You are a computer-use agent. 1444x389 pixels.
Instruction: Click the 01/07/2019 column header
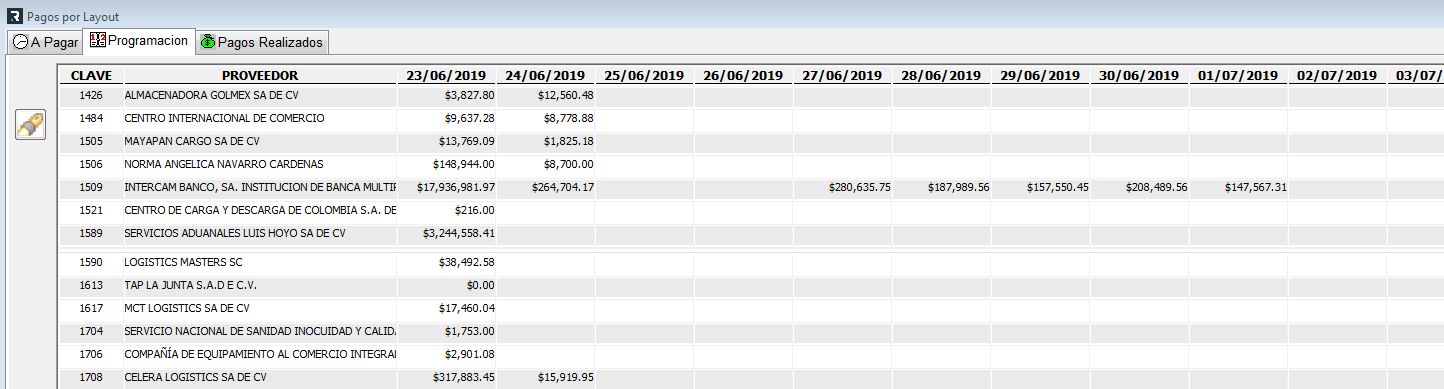point(1239,76)
